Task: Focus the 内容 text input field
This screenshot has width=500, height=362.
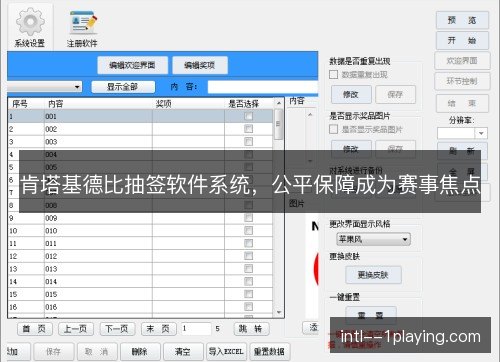Action: click(263, 87)
